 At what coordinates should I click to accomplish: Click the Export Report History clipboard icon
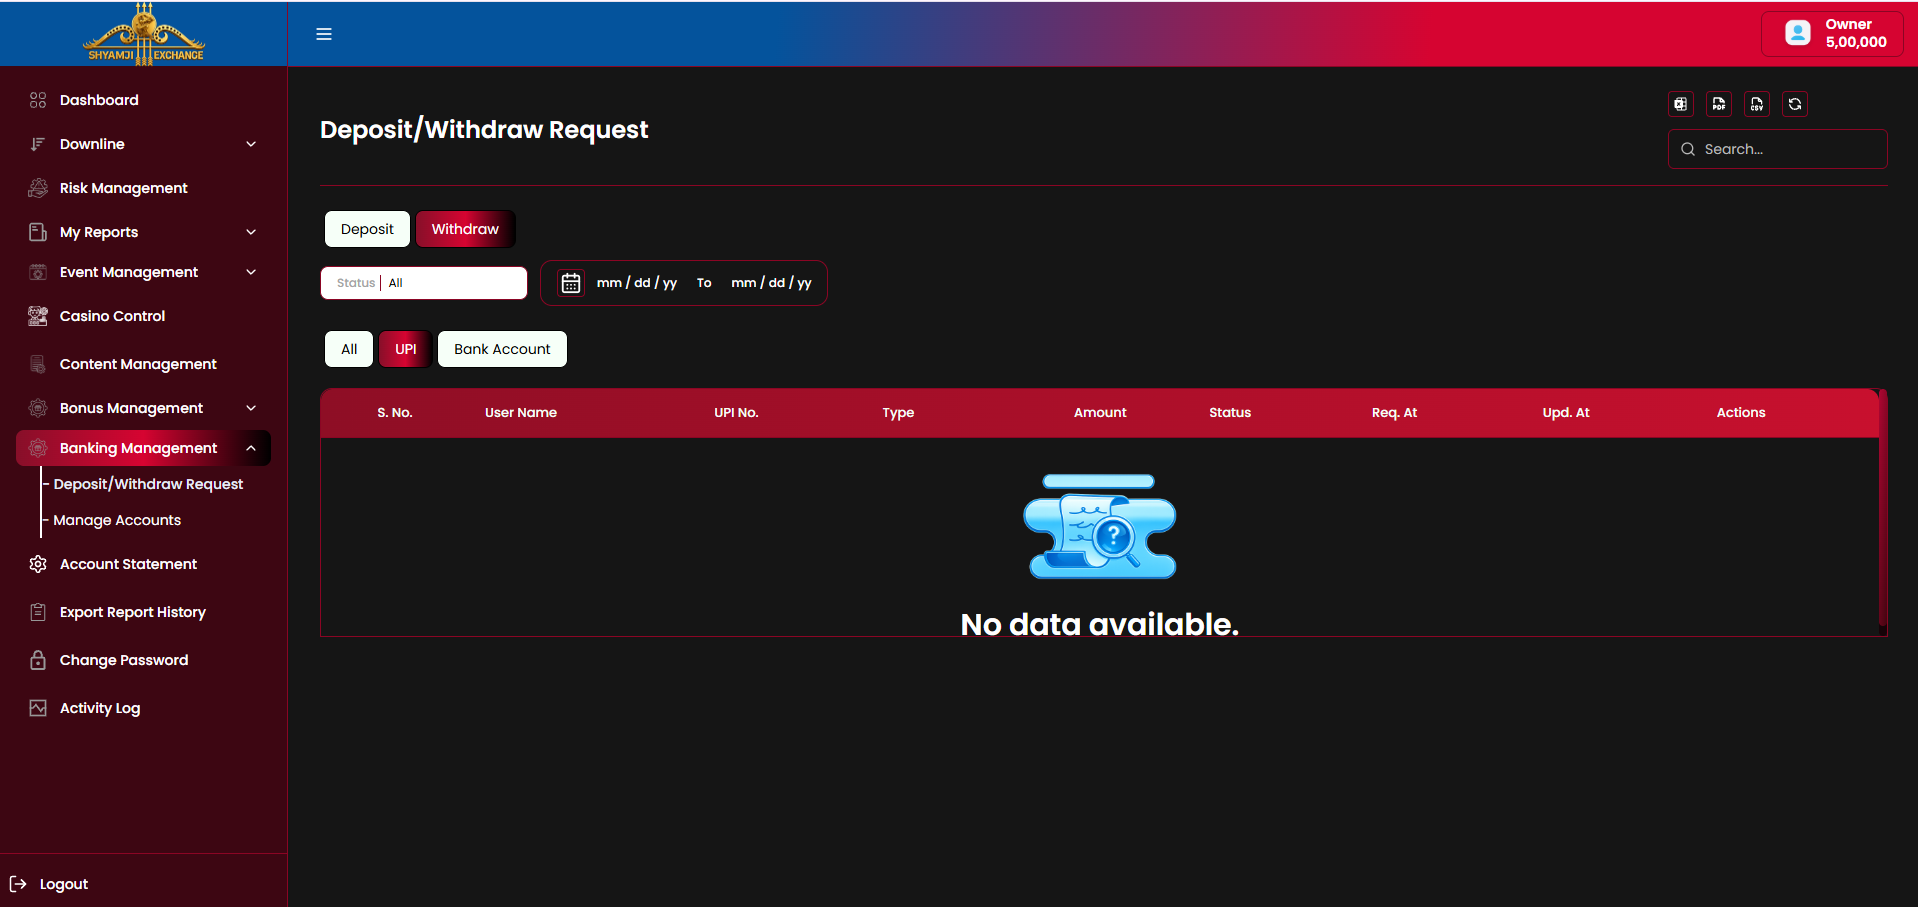pyautogui.click(x=38, y=612)
